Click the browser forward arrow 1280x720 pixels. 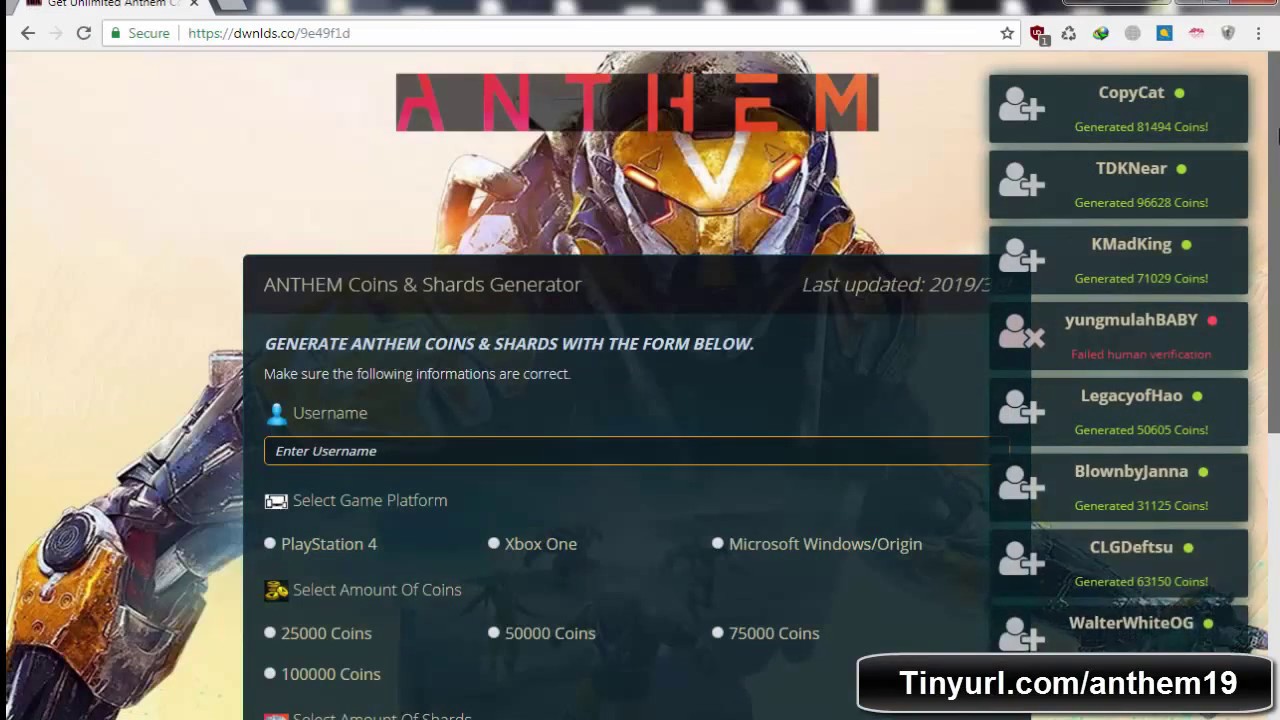click(56, 33)
